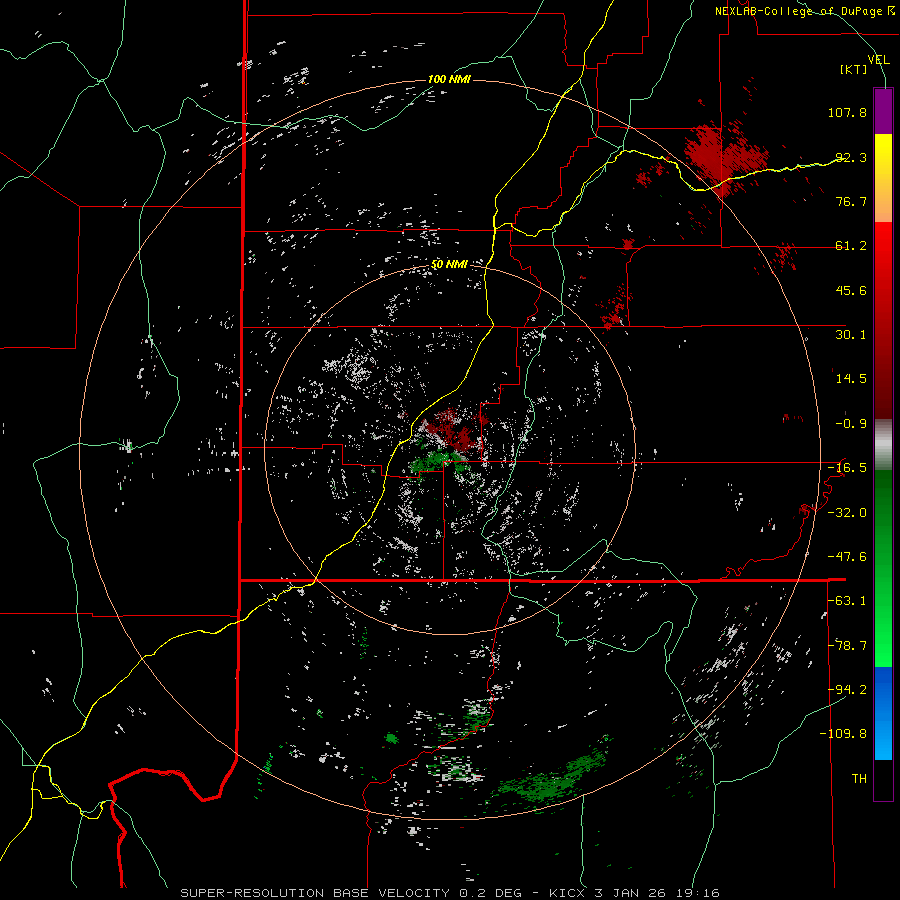Click the -63.1 velocity scale value
900x900 pixels.
(x=847, y=601)
